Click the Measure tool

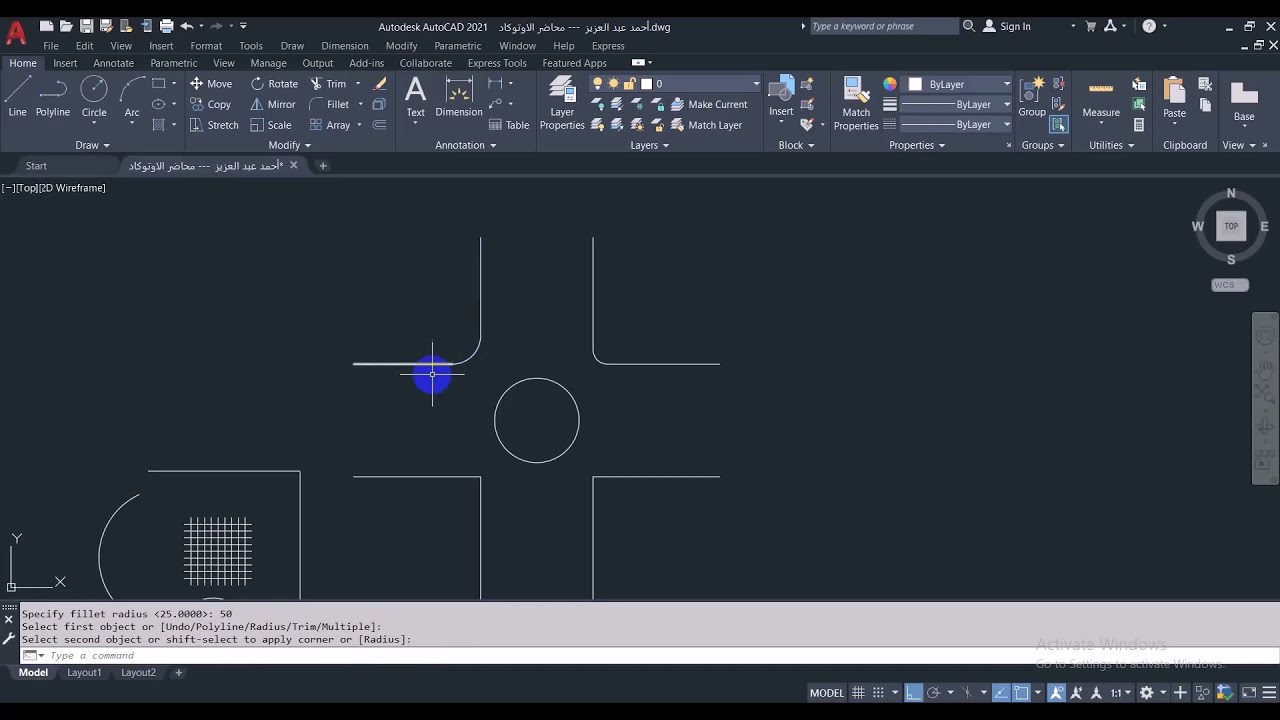pos(1101,97)
